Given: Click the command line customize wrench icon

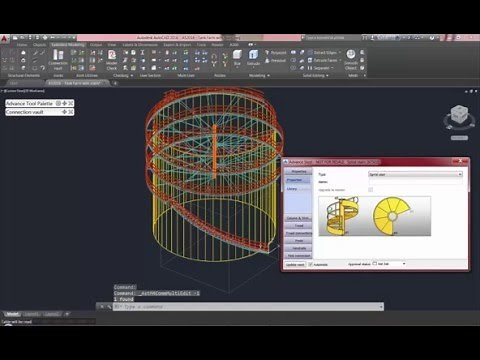Looking at the screenshot, I should pyautogui.click(x=109, y=307).
